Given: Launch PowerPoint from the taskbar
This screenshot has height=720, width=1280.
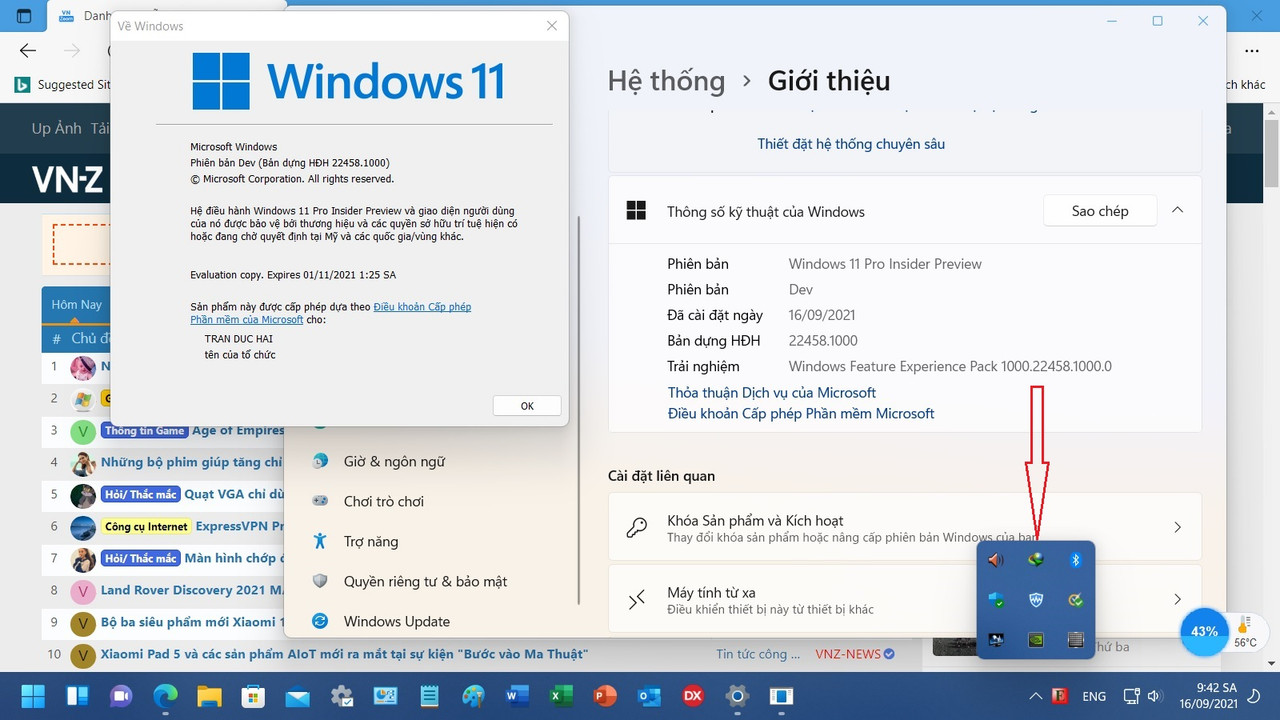Looking at the screenshot, I should (605, 696).
